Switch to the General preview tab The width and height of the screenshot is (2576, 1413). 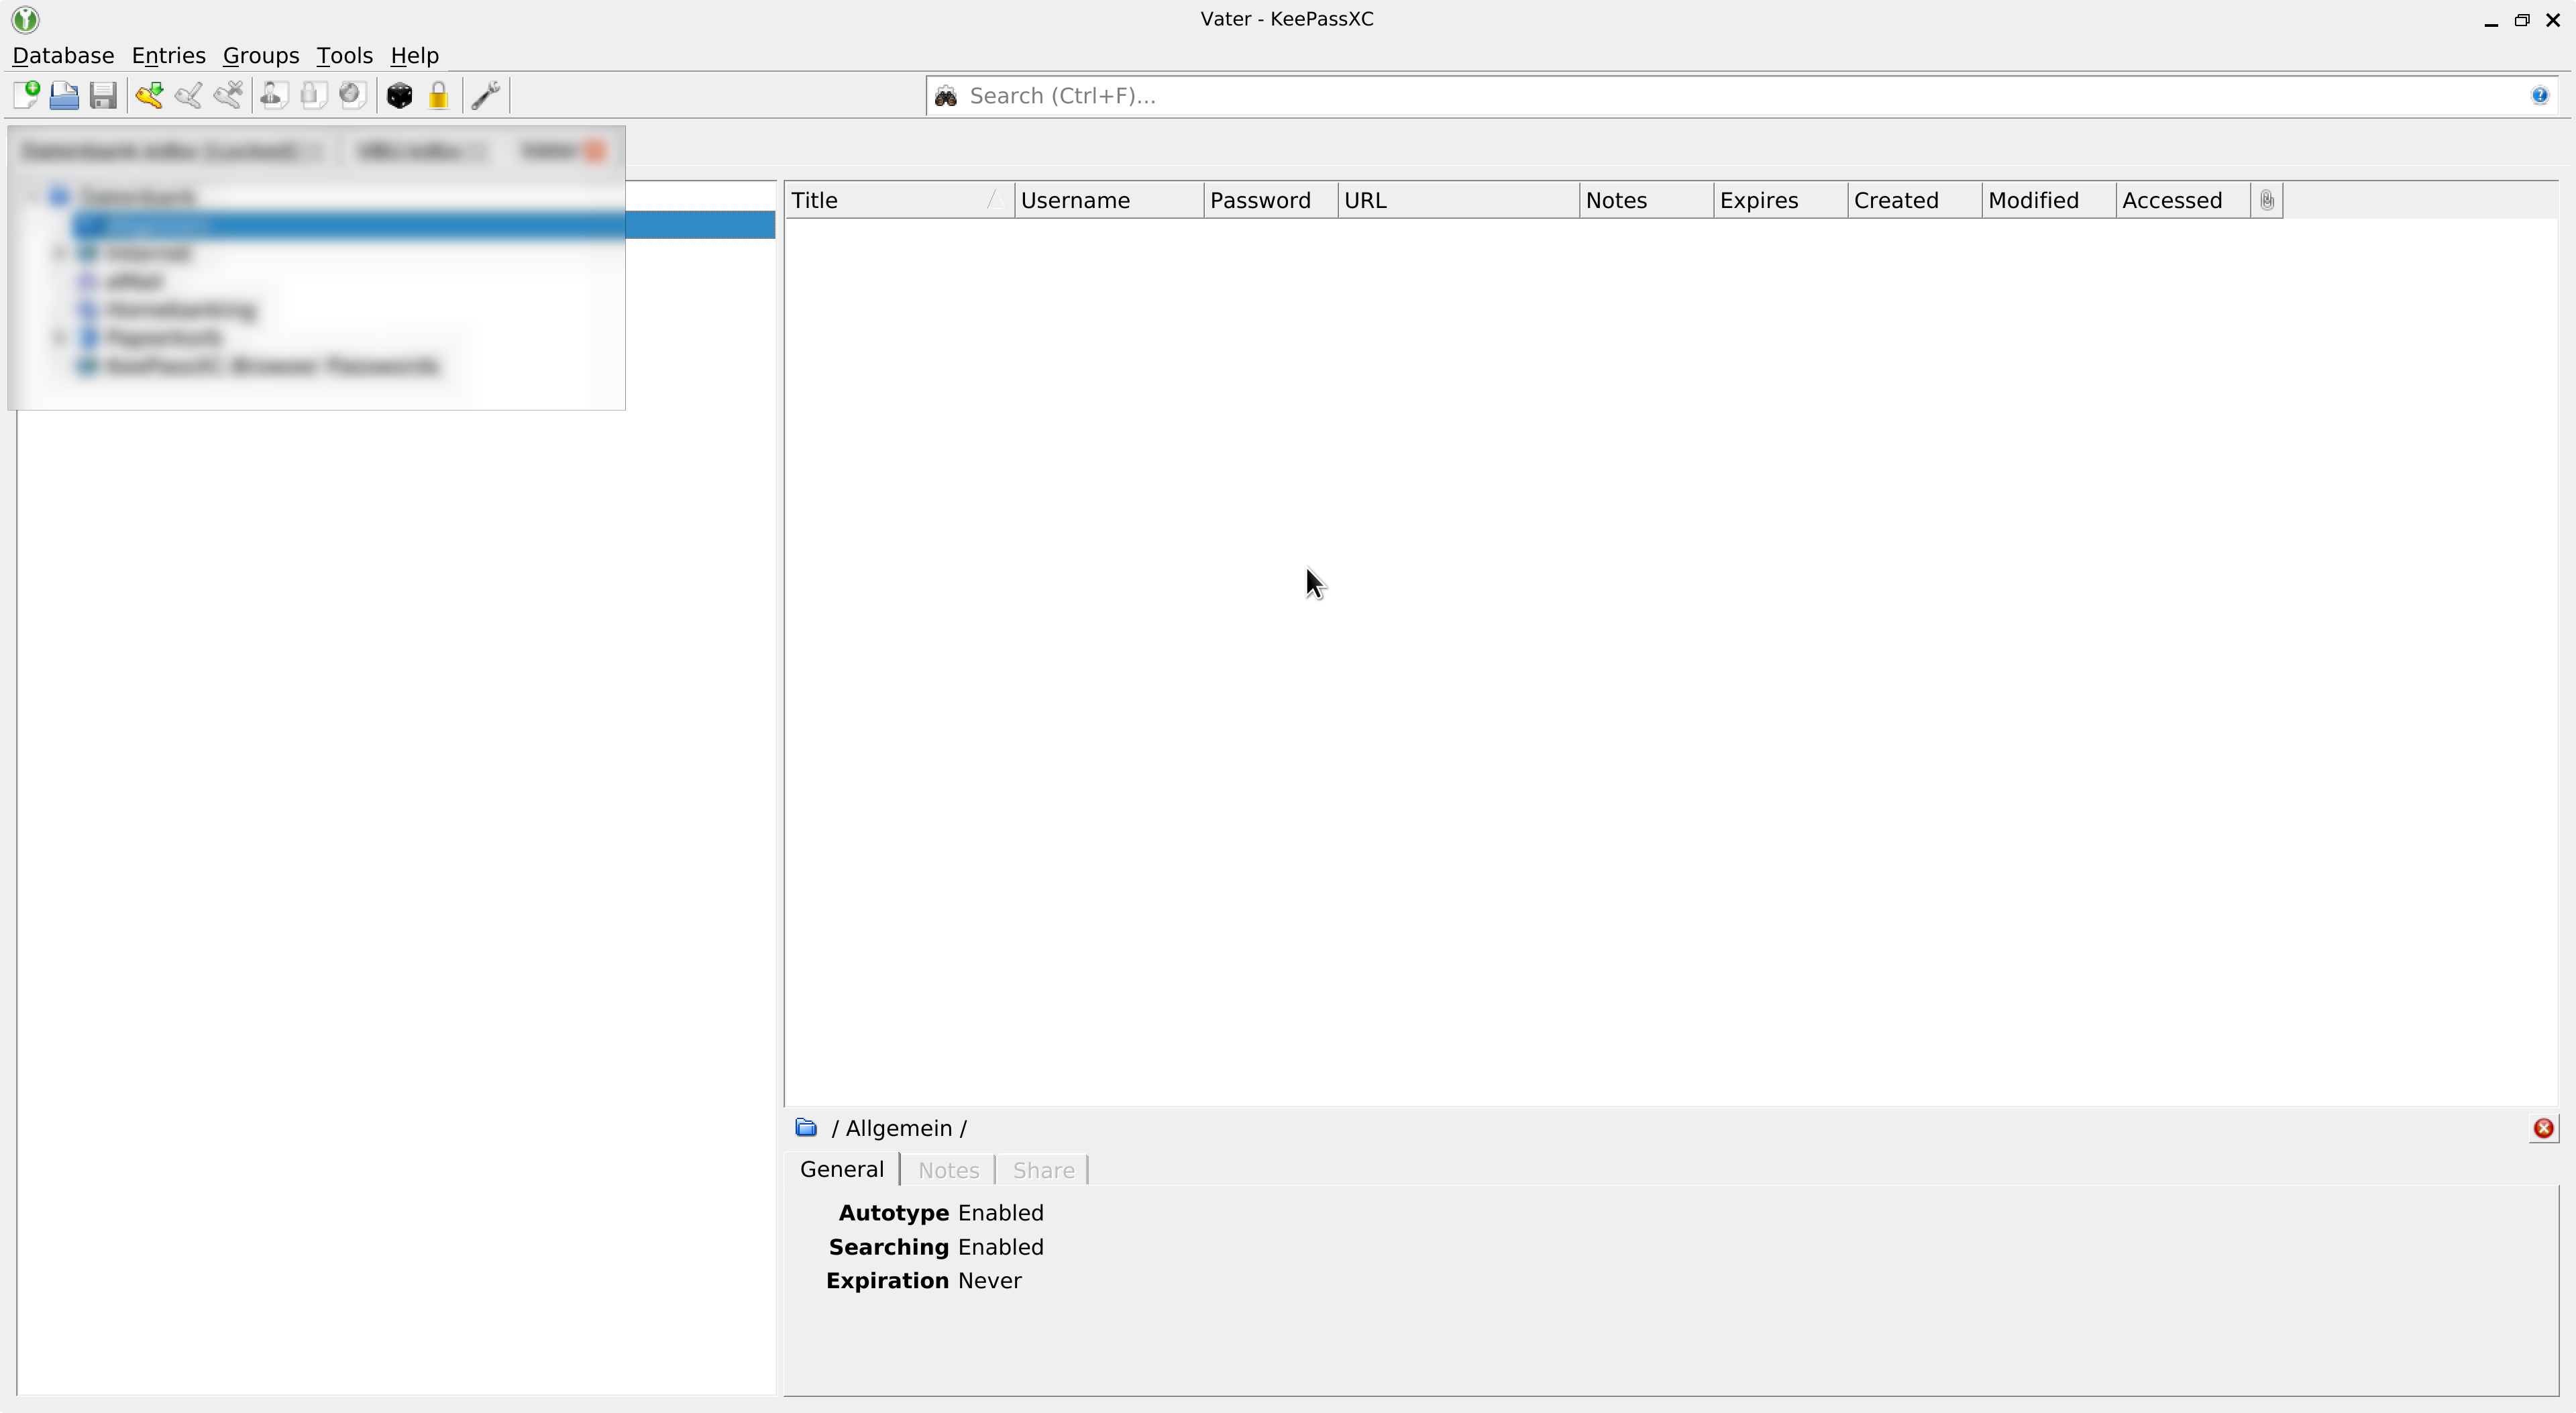coord(842,1169)
